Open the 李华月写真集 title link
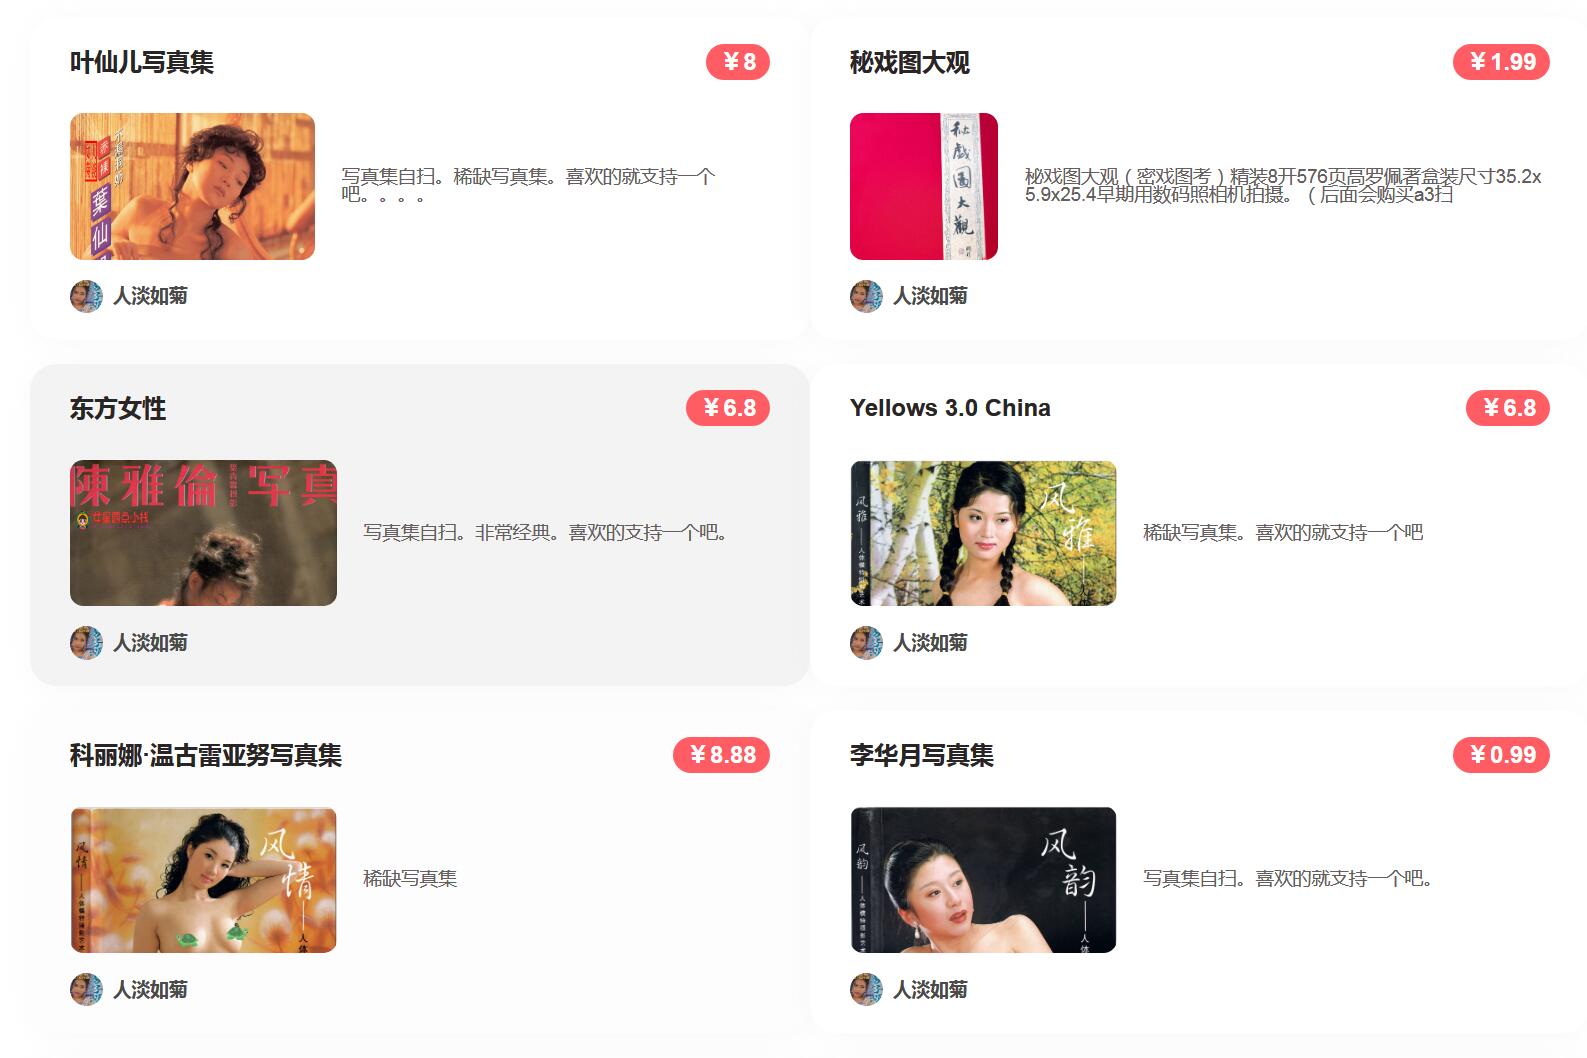The width and height of the screenshot is (1587, 1058). (922, 755)
